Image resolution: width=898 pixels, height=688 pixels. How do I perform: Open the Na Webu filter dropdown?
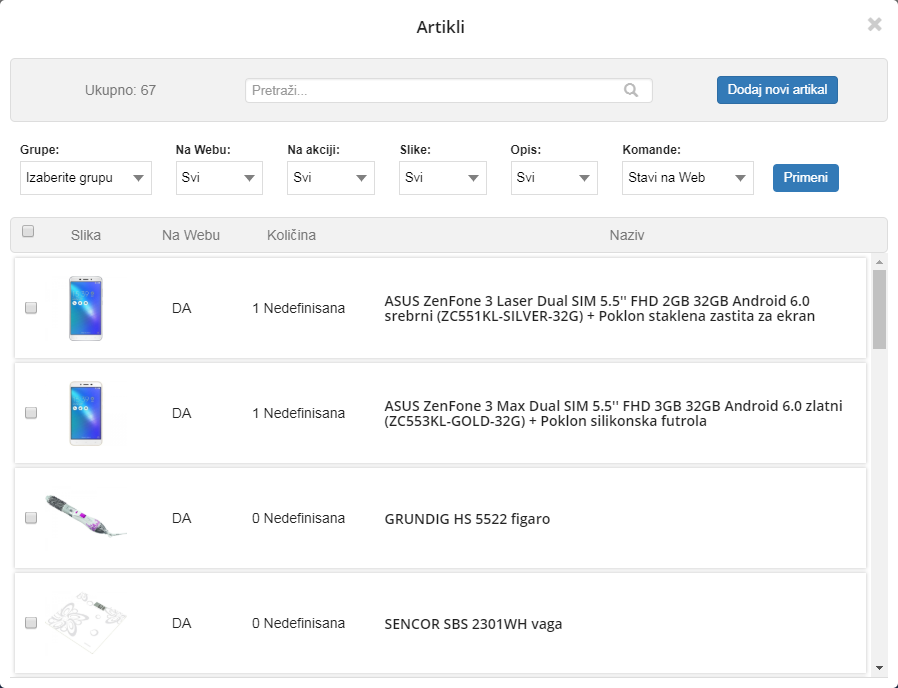(x=219, y=178)
